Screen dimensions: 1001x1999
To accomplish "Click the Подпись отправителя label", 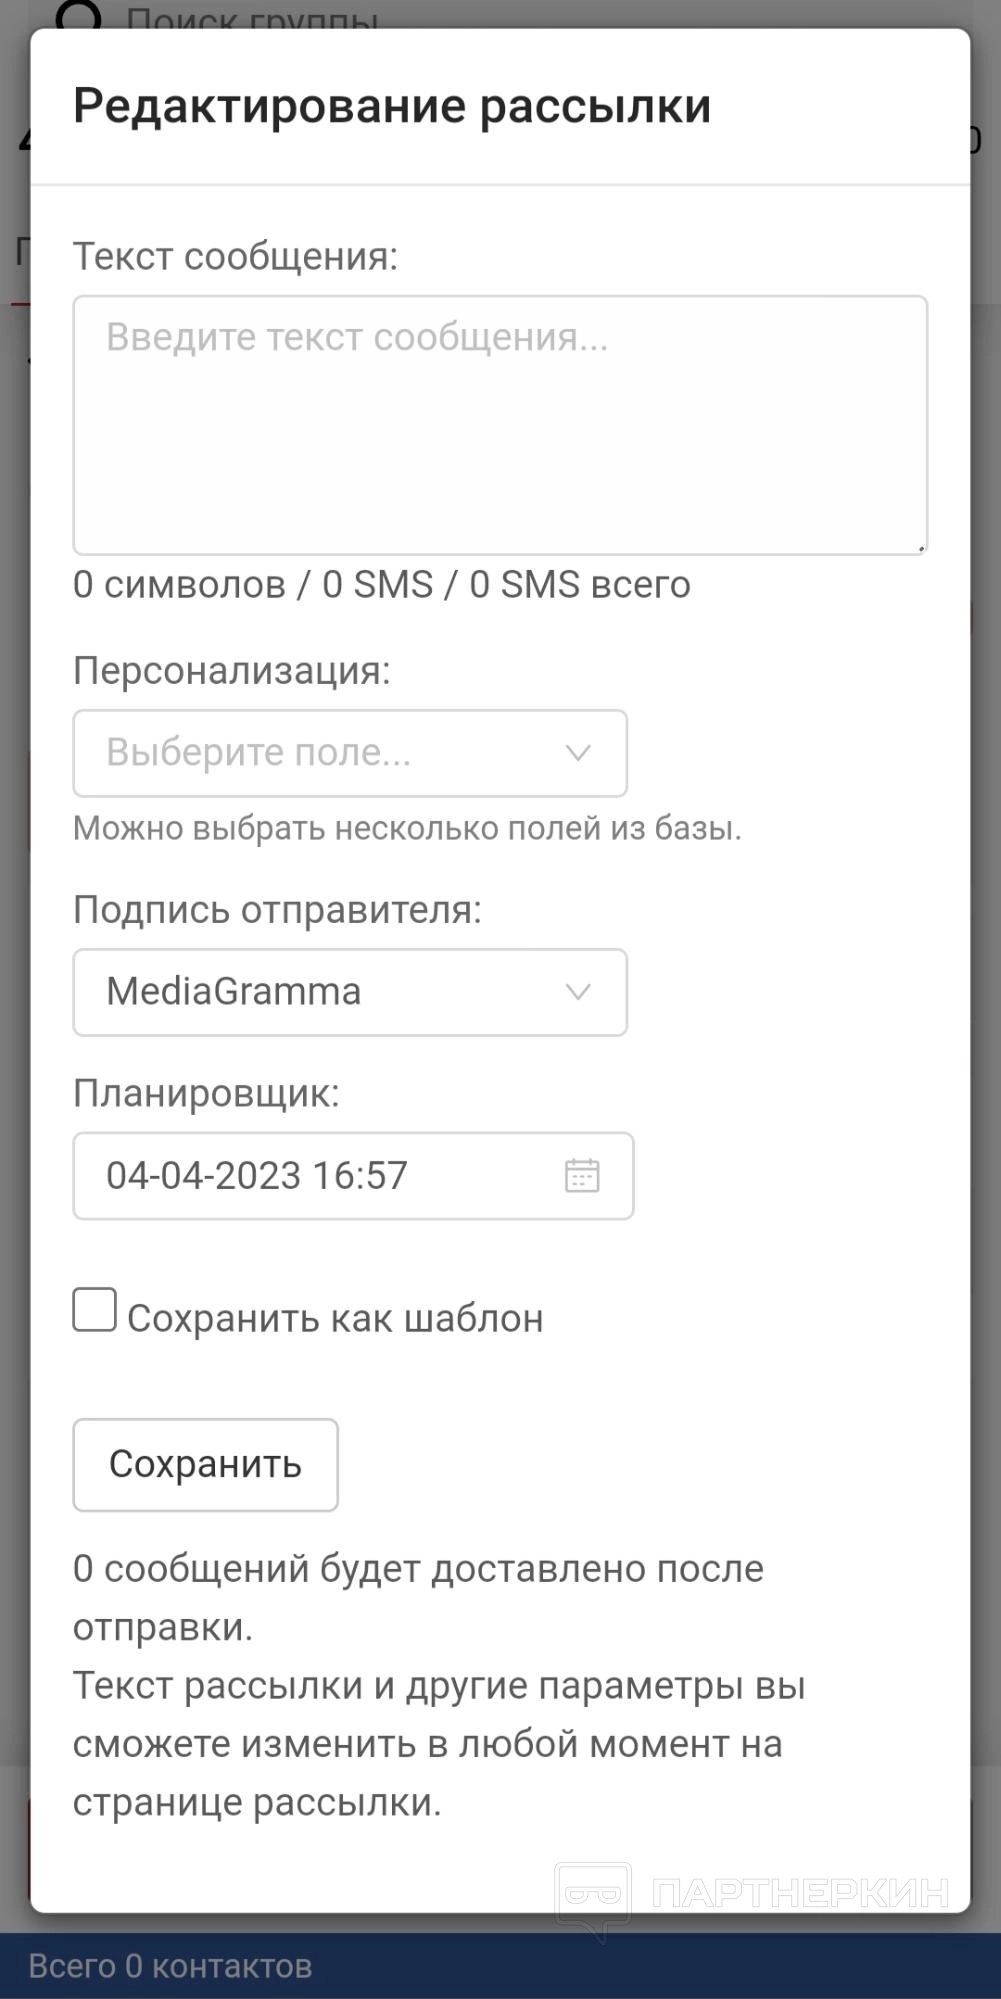I will [x=277, y=910].
